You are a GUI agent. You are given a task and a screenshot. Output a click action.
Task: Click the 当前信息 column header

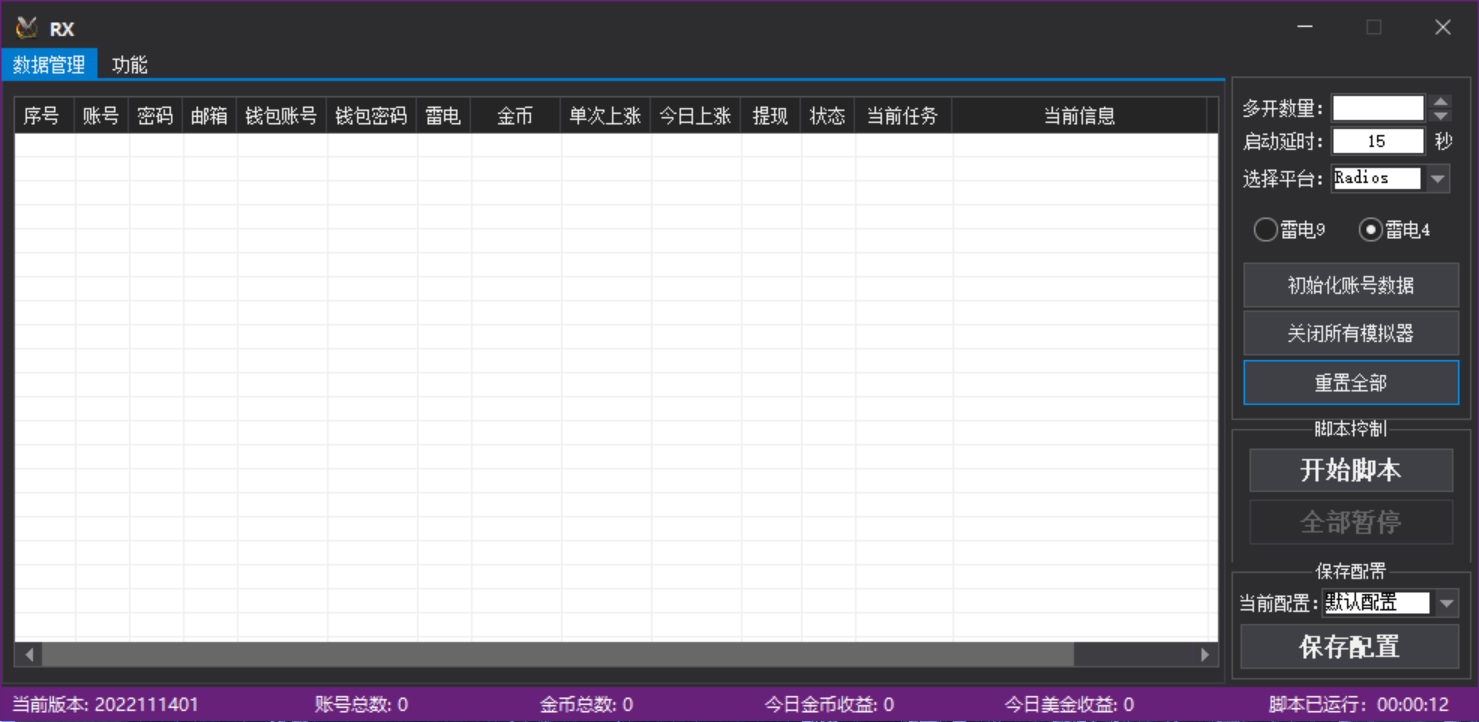(1079, 116)
